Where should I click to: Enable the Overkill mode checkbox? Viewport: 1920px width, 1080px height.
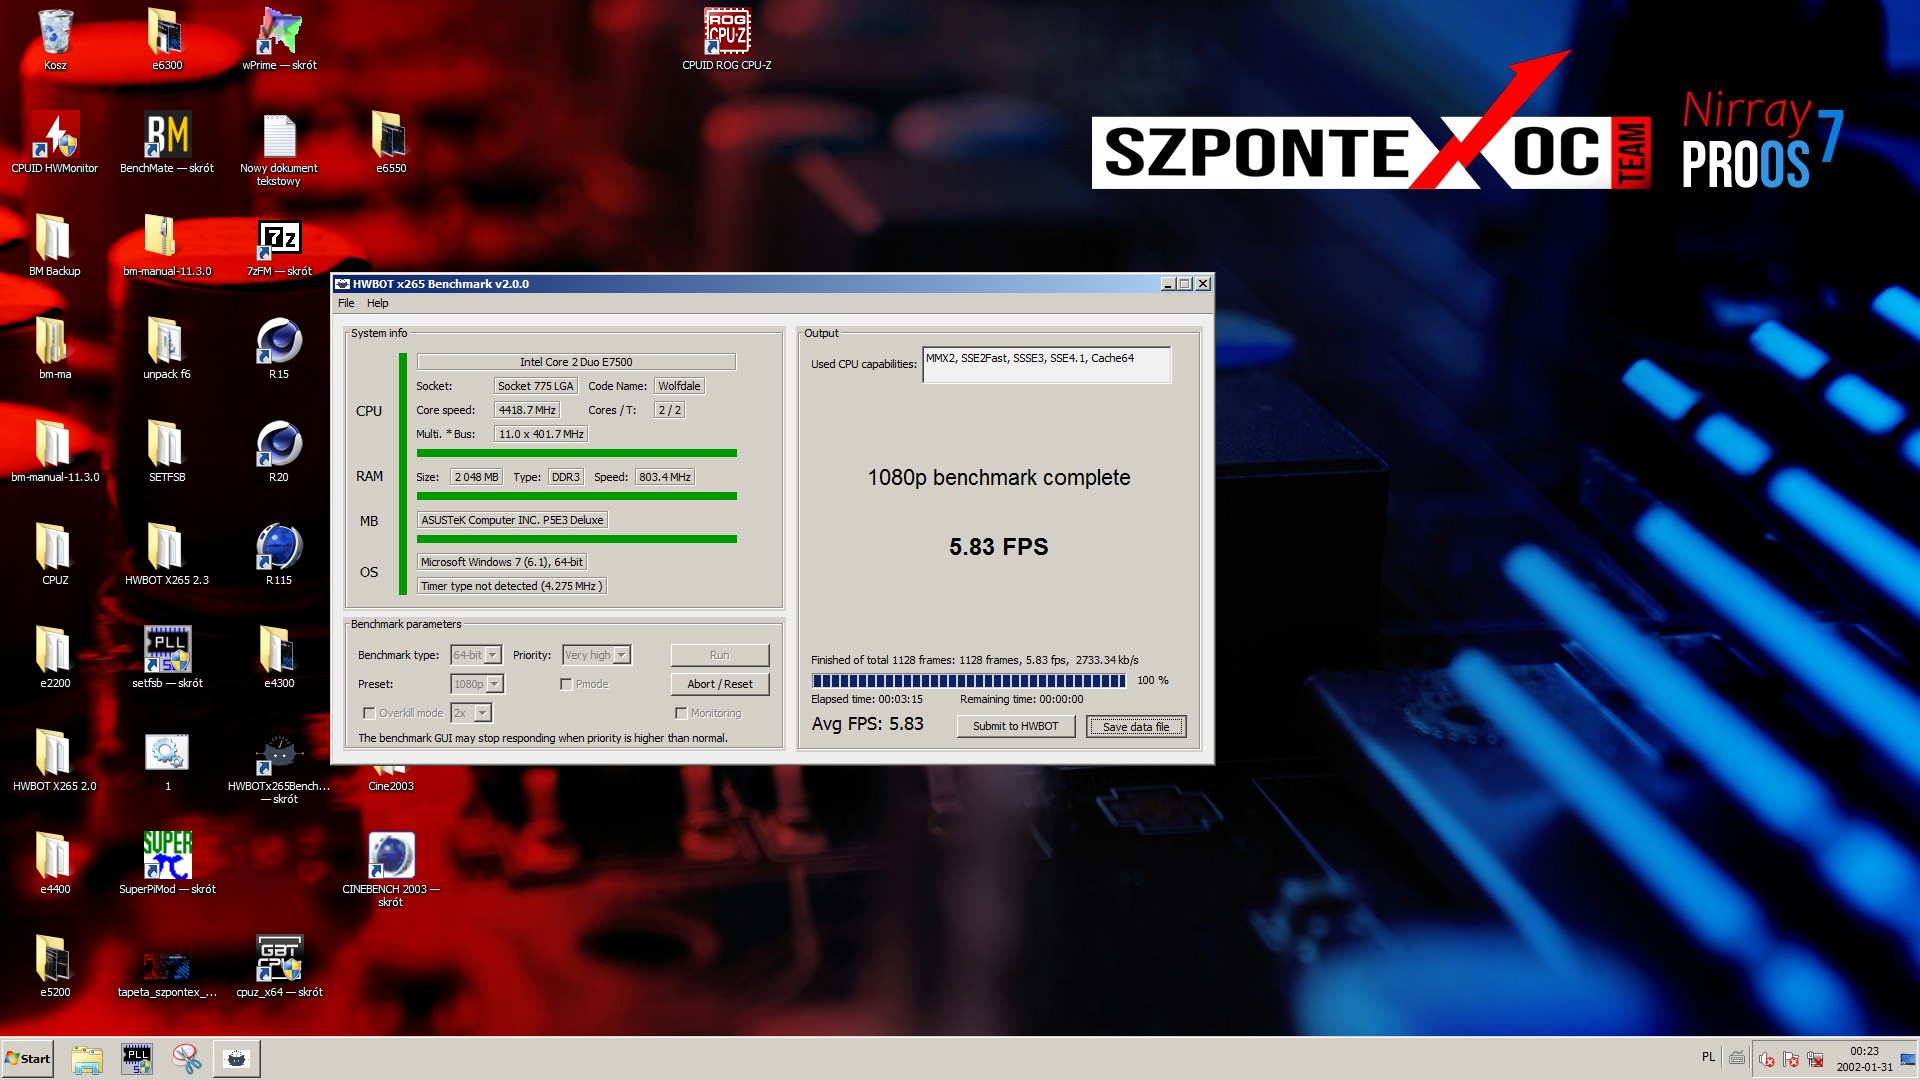pyautogui.click(x=369, y=713)
